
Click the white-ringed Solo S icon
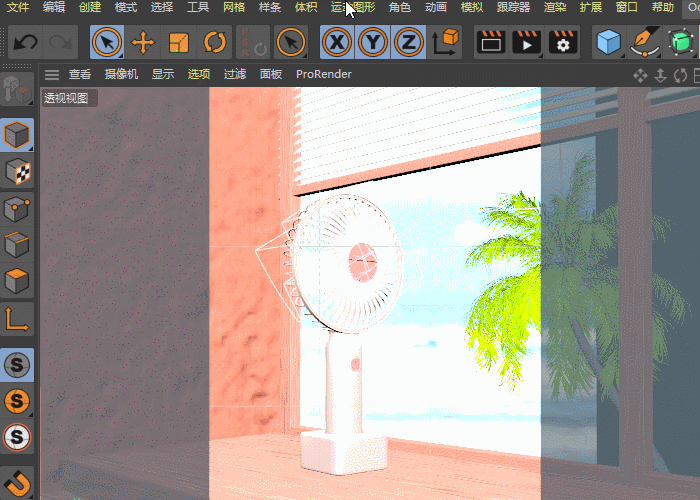click(17, 437)
